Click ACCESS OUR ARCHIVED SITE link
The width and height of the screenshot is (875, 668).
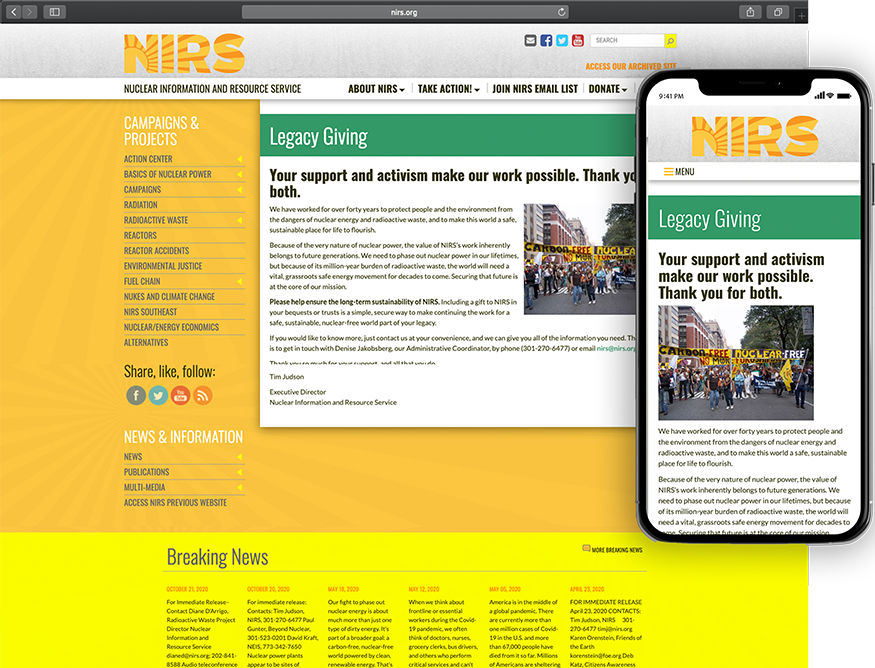(x=631, y=66)
